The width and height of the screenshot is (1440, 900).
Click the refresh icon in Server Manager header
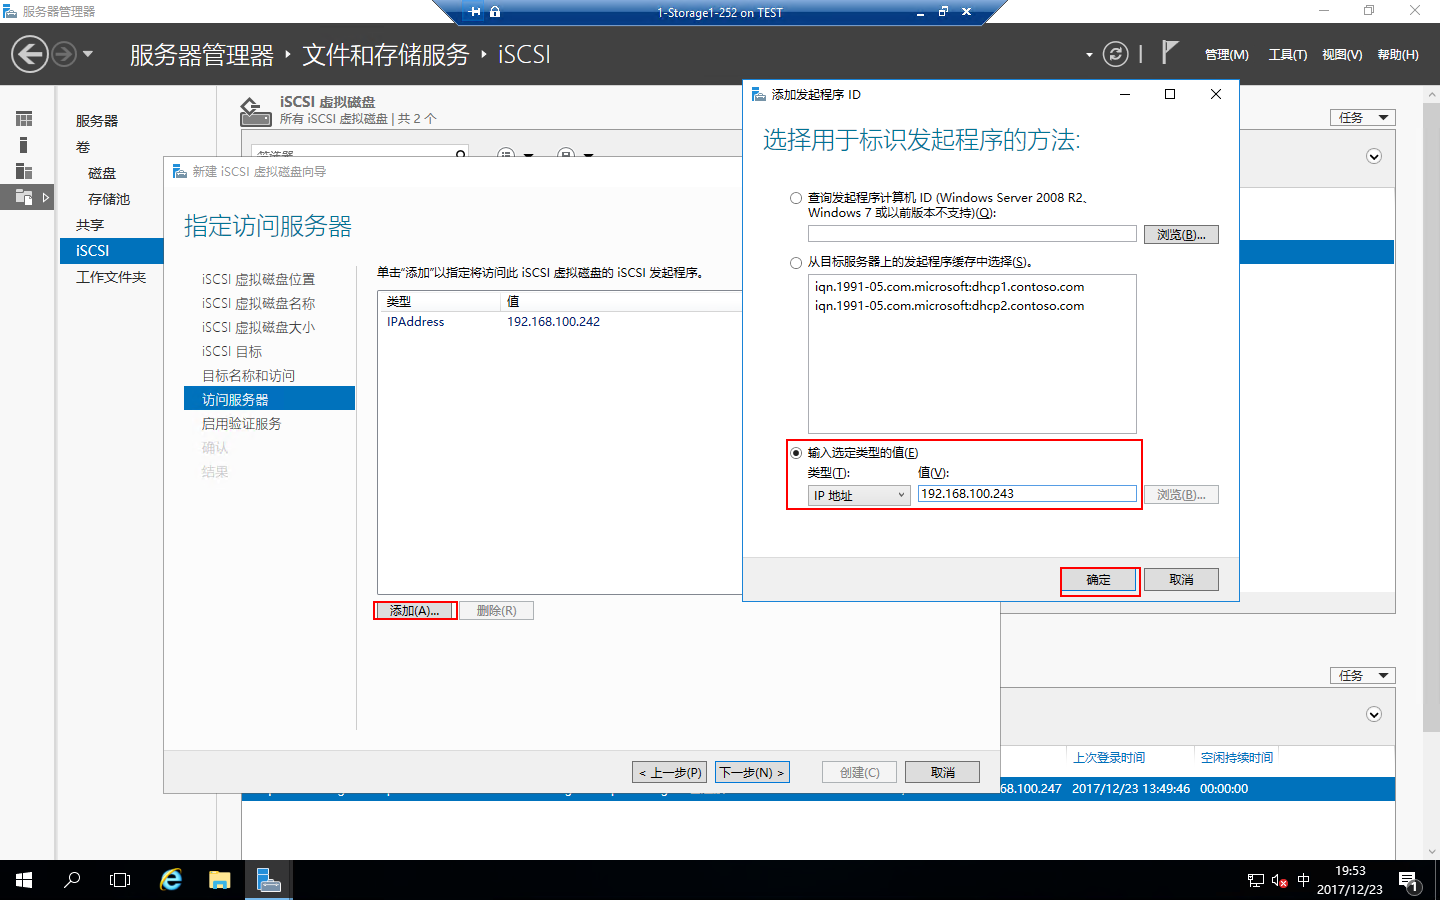click(1115, 54)
